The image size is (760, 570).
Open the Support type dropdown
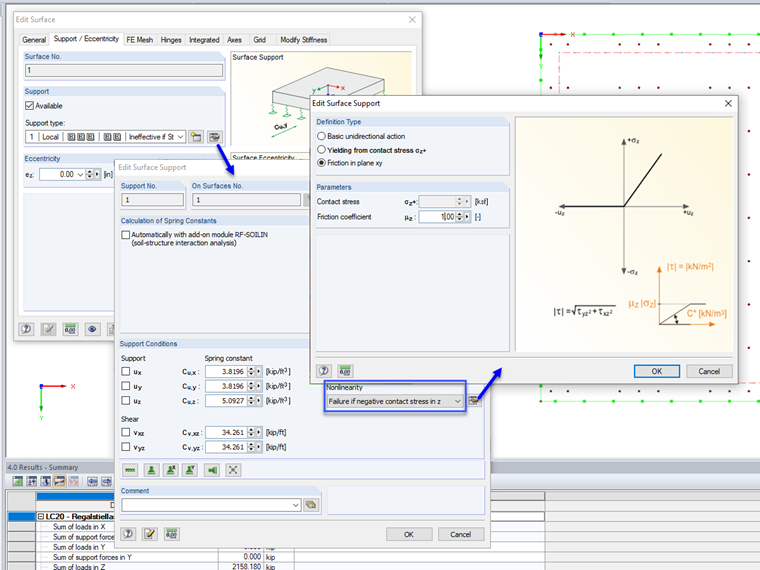[180, 137]
